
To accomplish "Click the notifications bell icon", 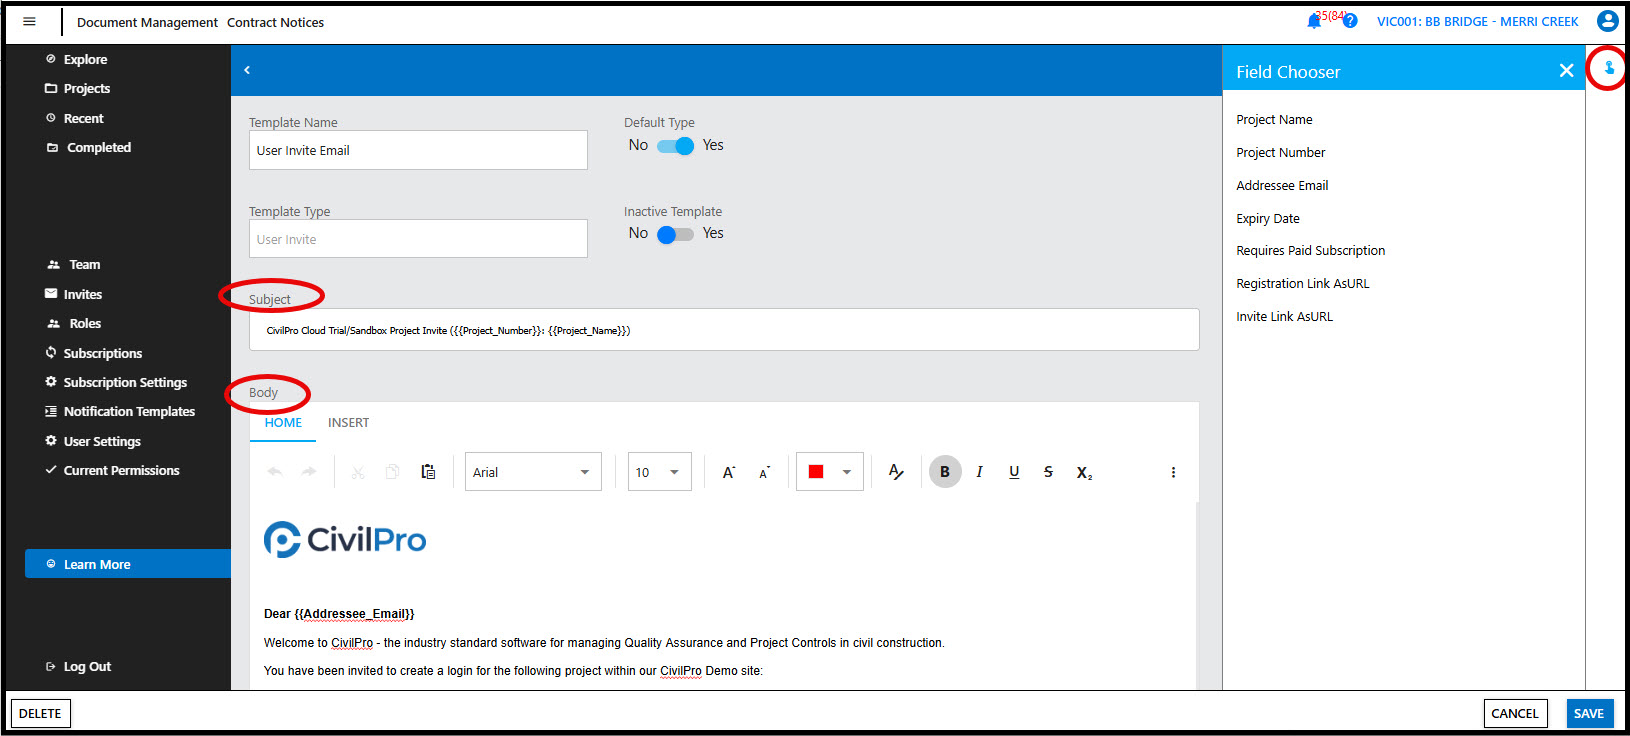I will (x=1314, y=21).
